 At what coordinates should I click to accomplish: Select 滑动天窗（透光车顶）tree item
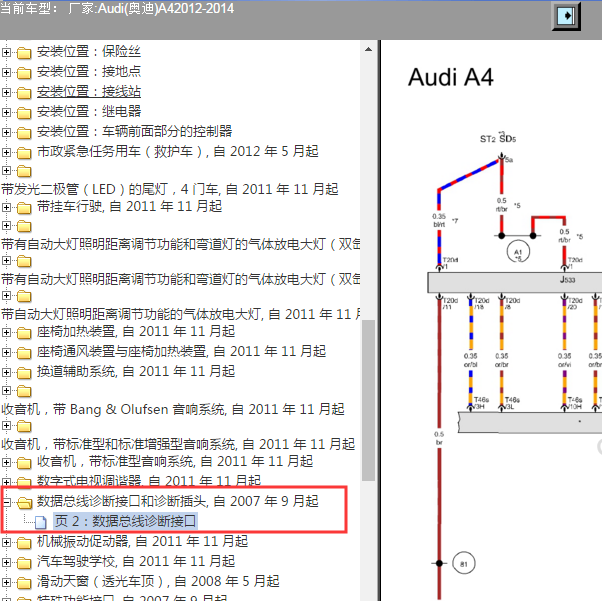[x=158, y=581]
